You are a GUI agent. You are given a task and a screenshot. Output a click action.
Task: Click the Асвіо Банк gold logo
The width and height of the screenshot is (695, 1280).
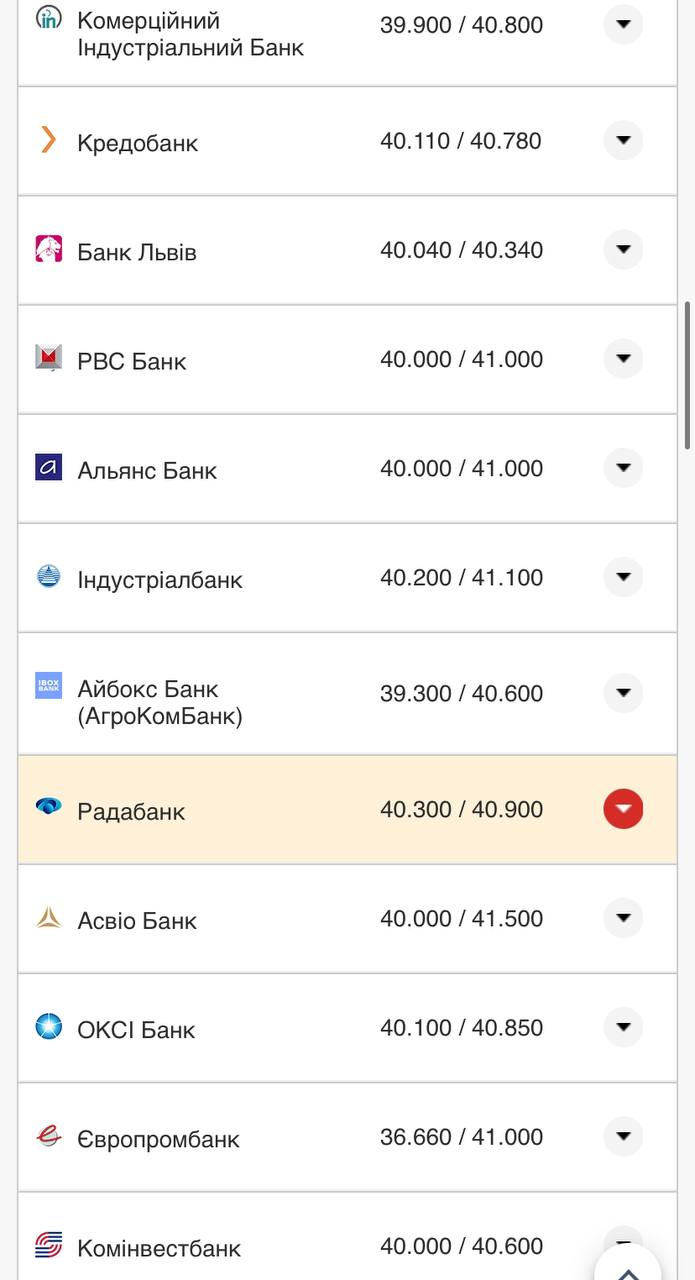[48, 917]
